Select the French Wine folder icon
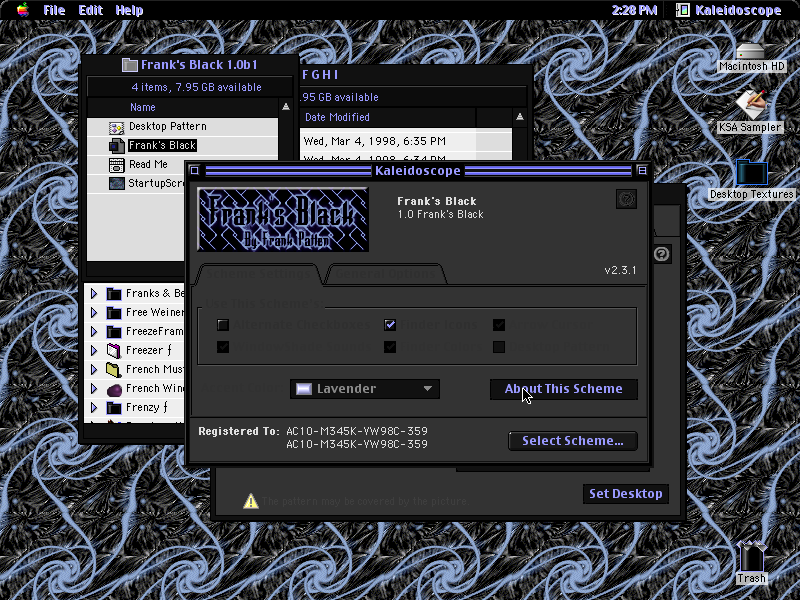The image size is (800, 600). click(x=114, y=389)
